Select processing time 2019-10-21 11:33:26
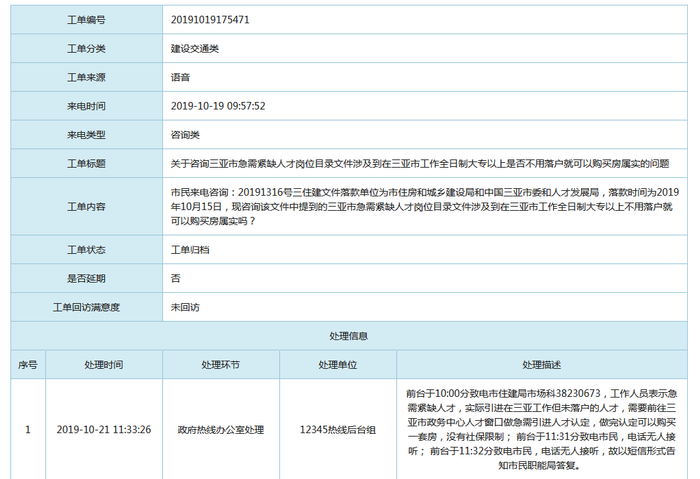The width and height of the screenshot is (700, 479). (104, 429)
